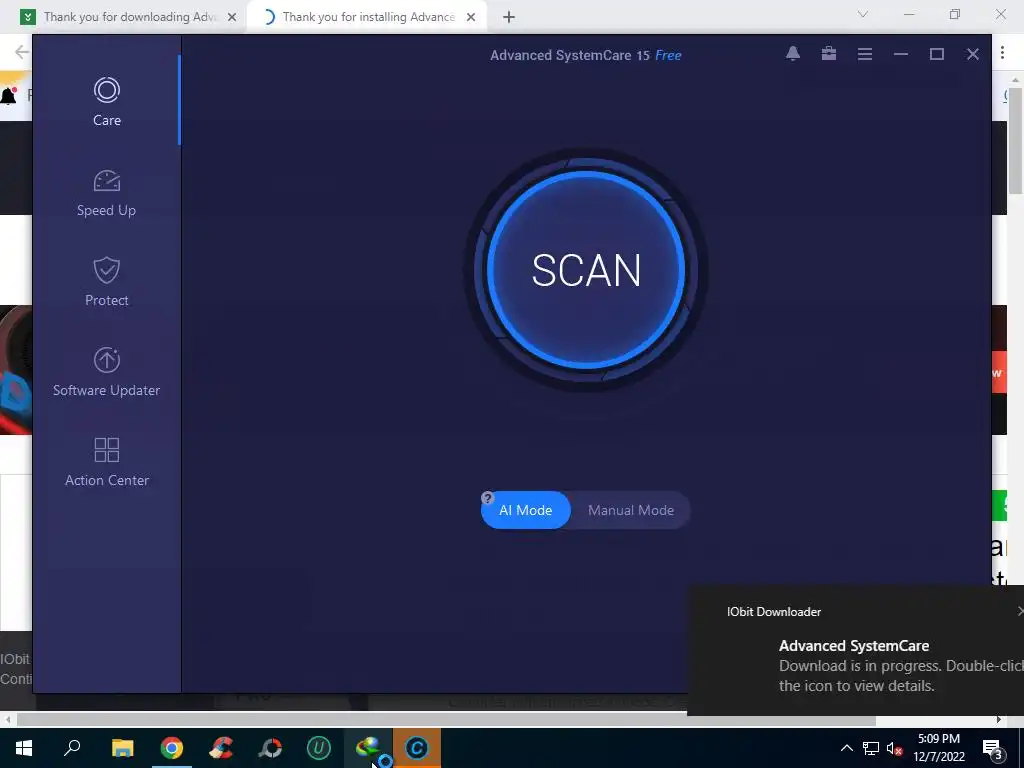This screenshot has width=1024, height=768.
Task: Click the AI Mode help question mark
Action: 487,498
